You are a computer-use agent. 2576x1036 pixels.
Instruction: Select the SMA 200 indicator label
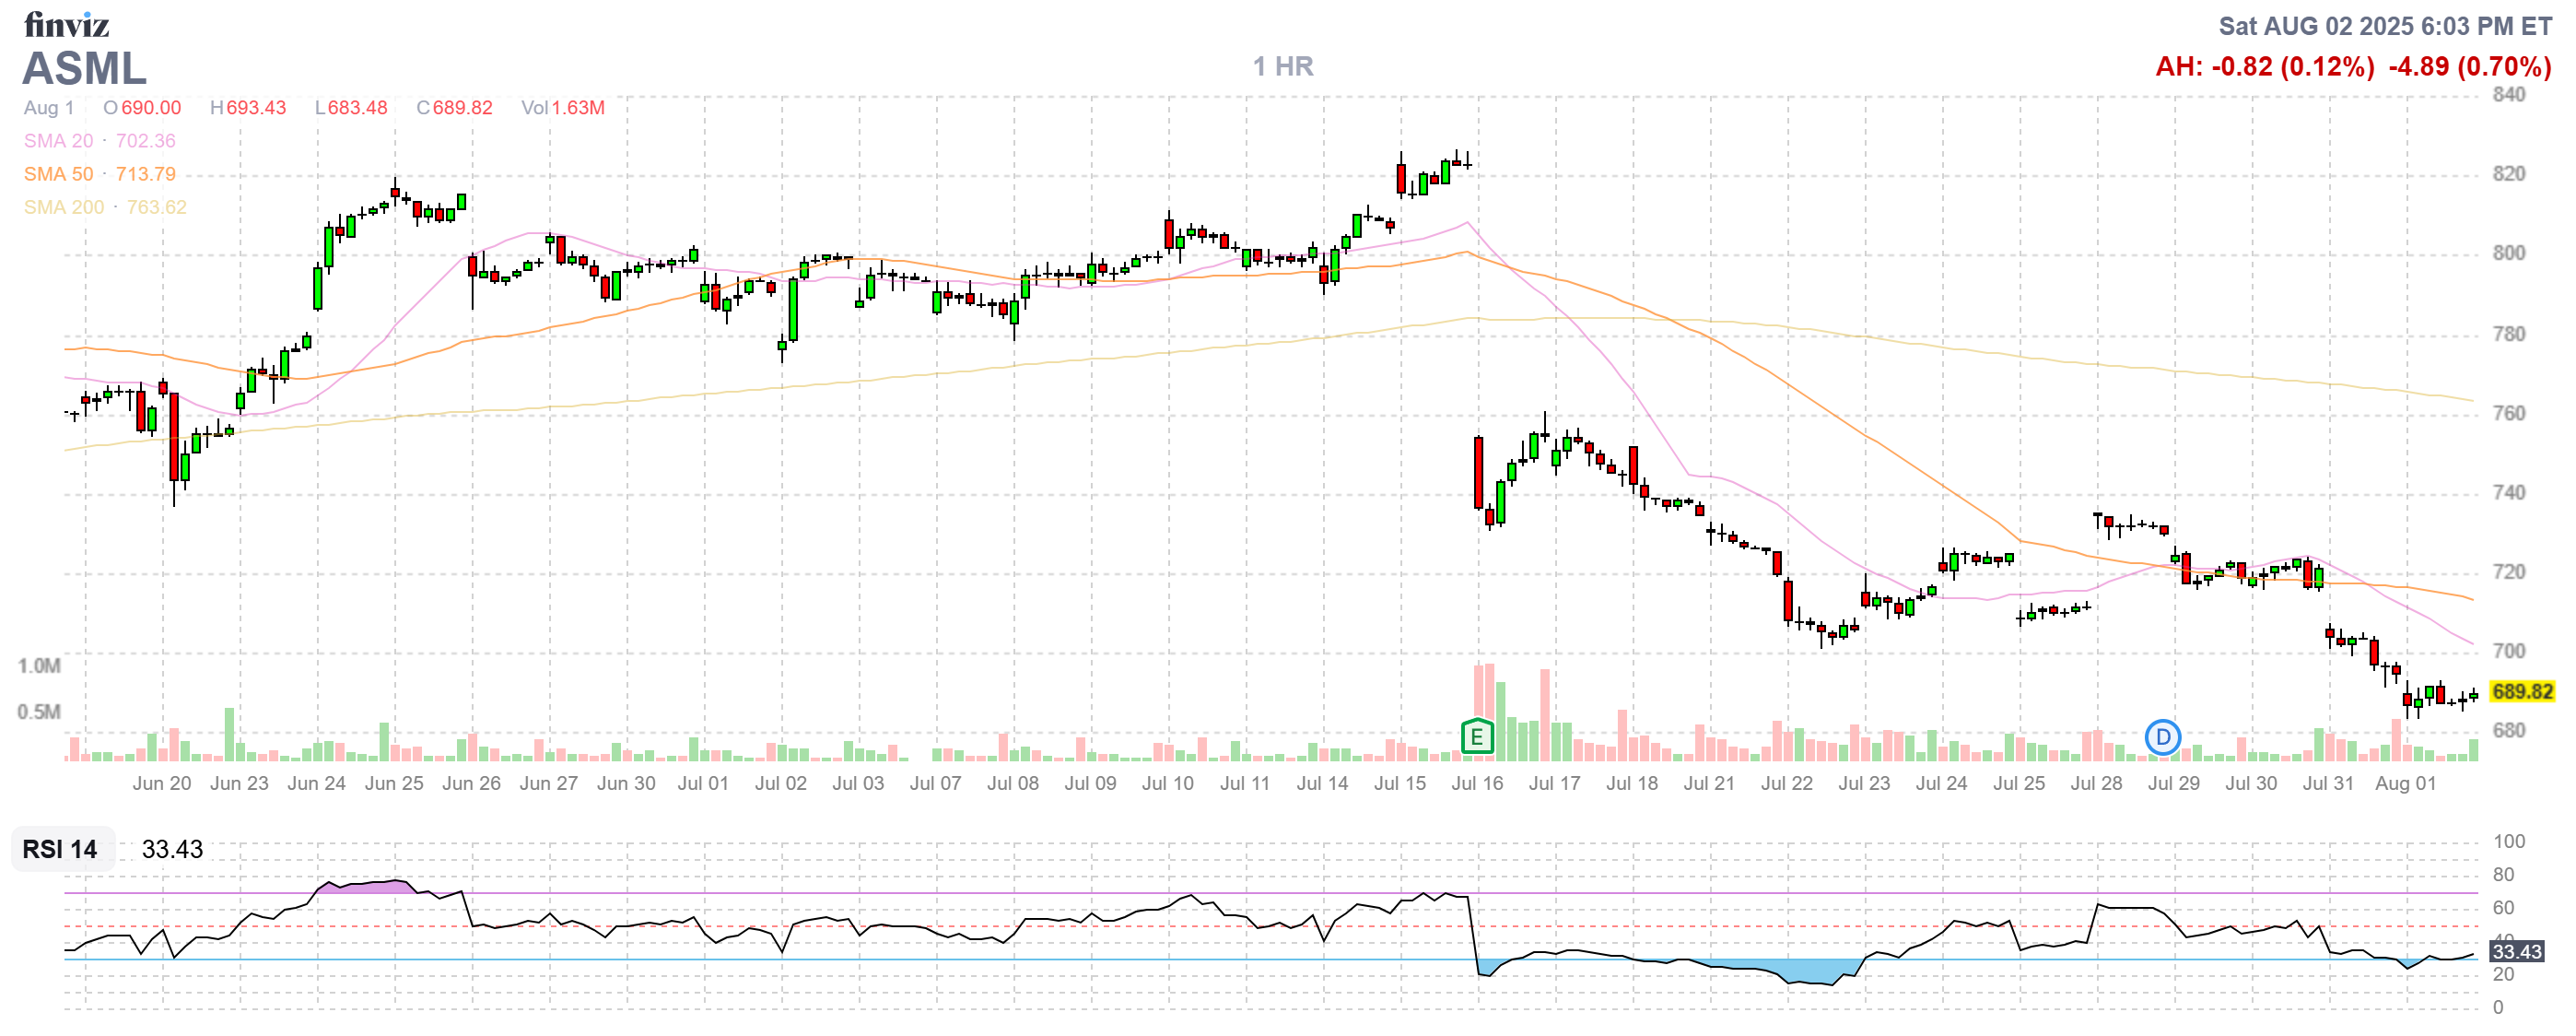click(64, 207)
